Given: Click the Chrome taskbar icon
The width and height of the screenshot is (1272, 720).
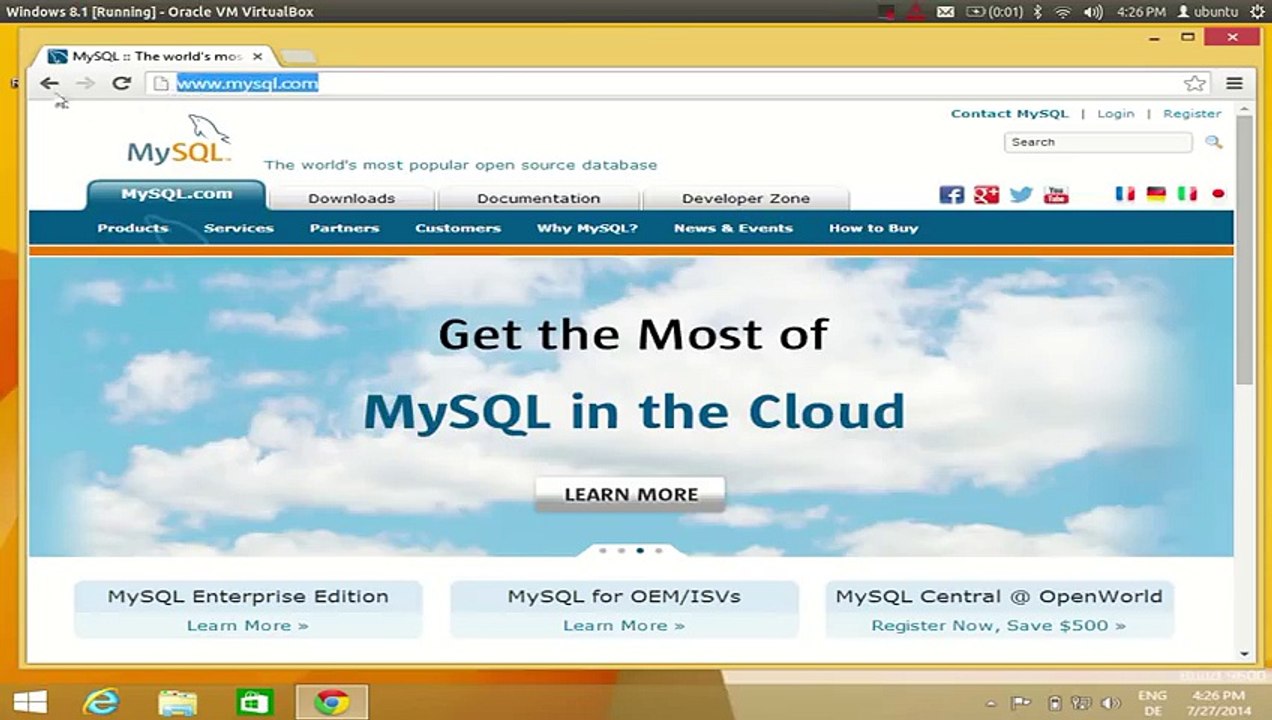Looking at the screenshot, I should [x=332, y=702].
